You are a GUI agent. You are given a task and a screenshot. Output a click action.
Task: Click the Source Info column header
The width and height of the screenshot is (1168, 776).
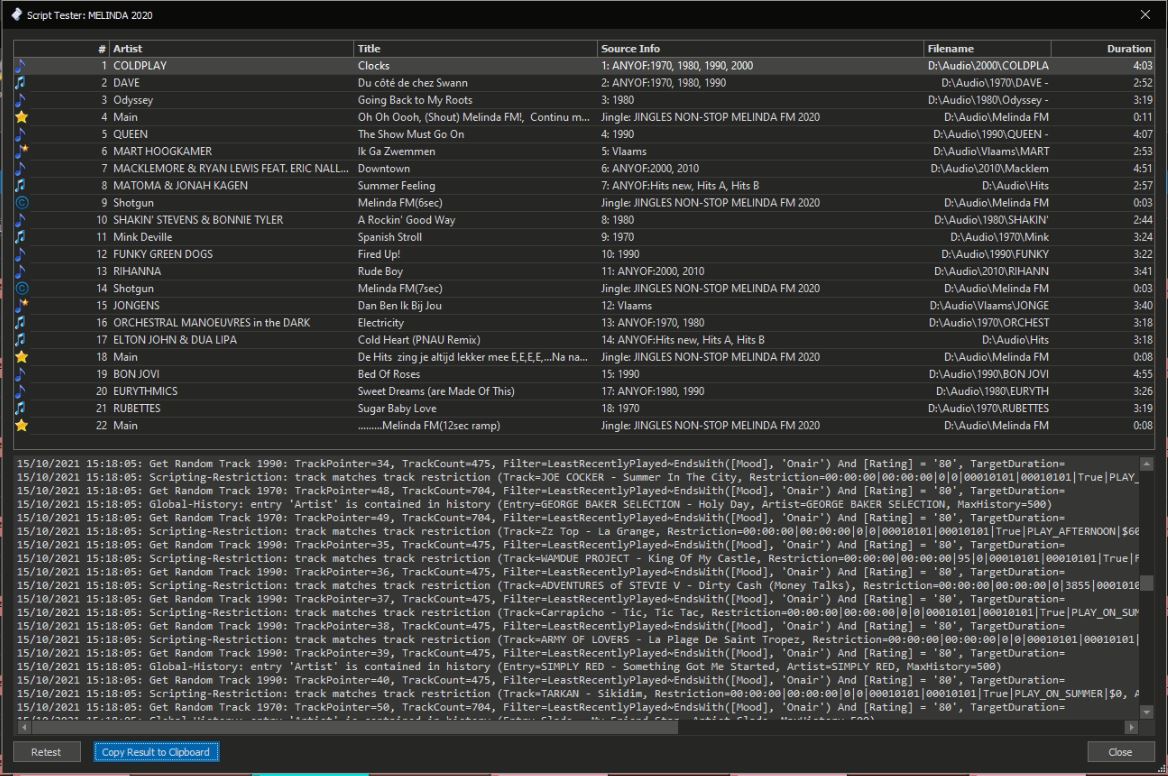(760, 48)
